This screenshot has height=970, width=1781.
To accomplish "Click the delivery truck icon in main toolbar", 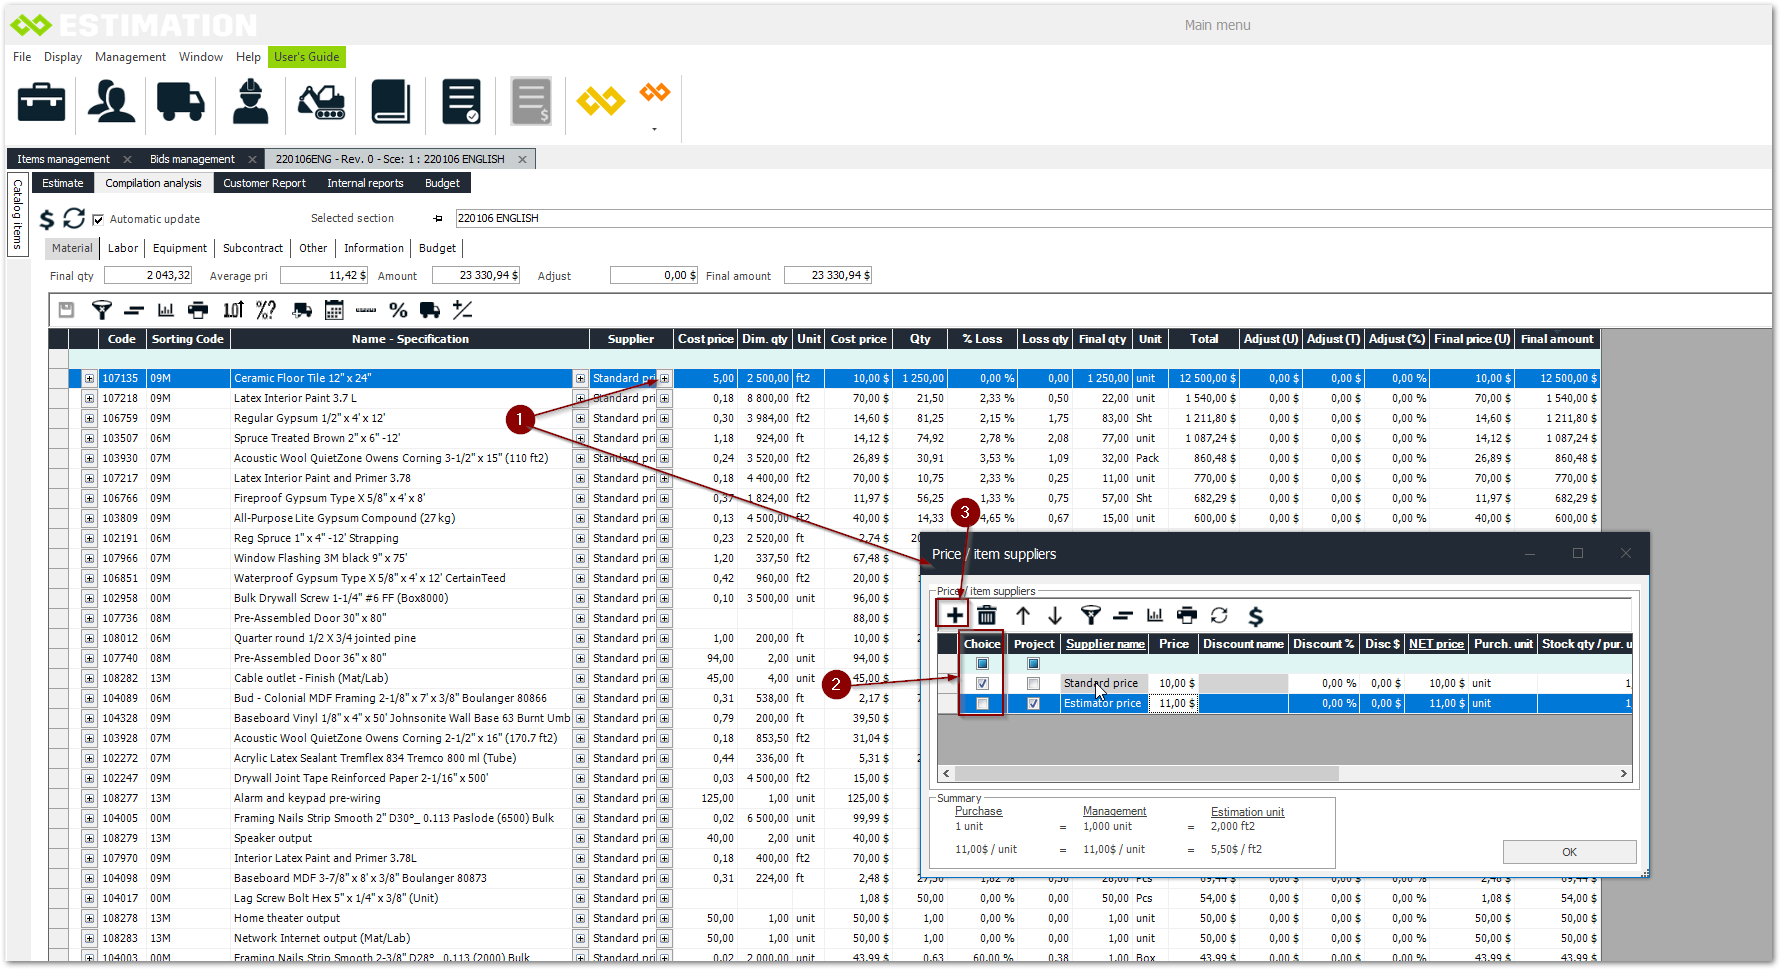I will click(181, 102).
